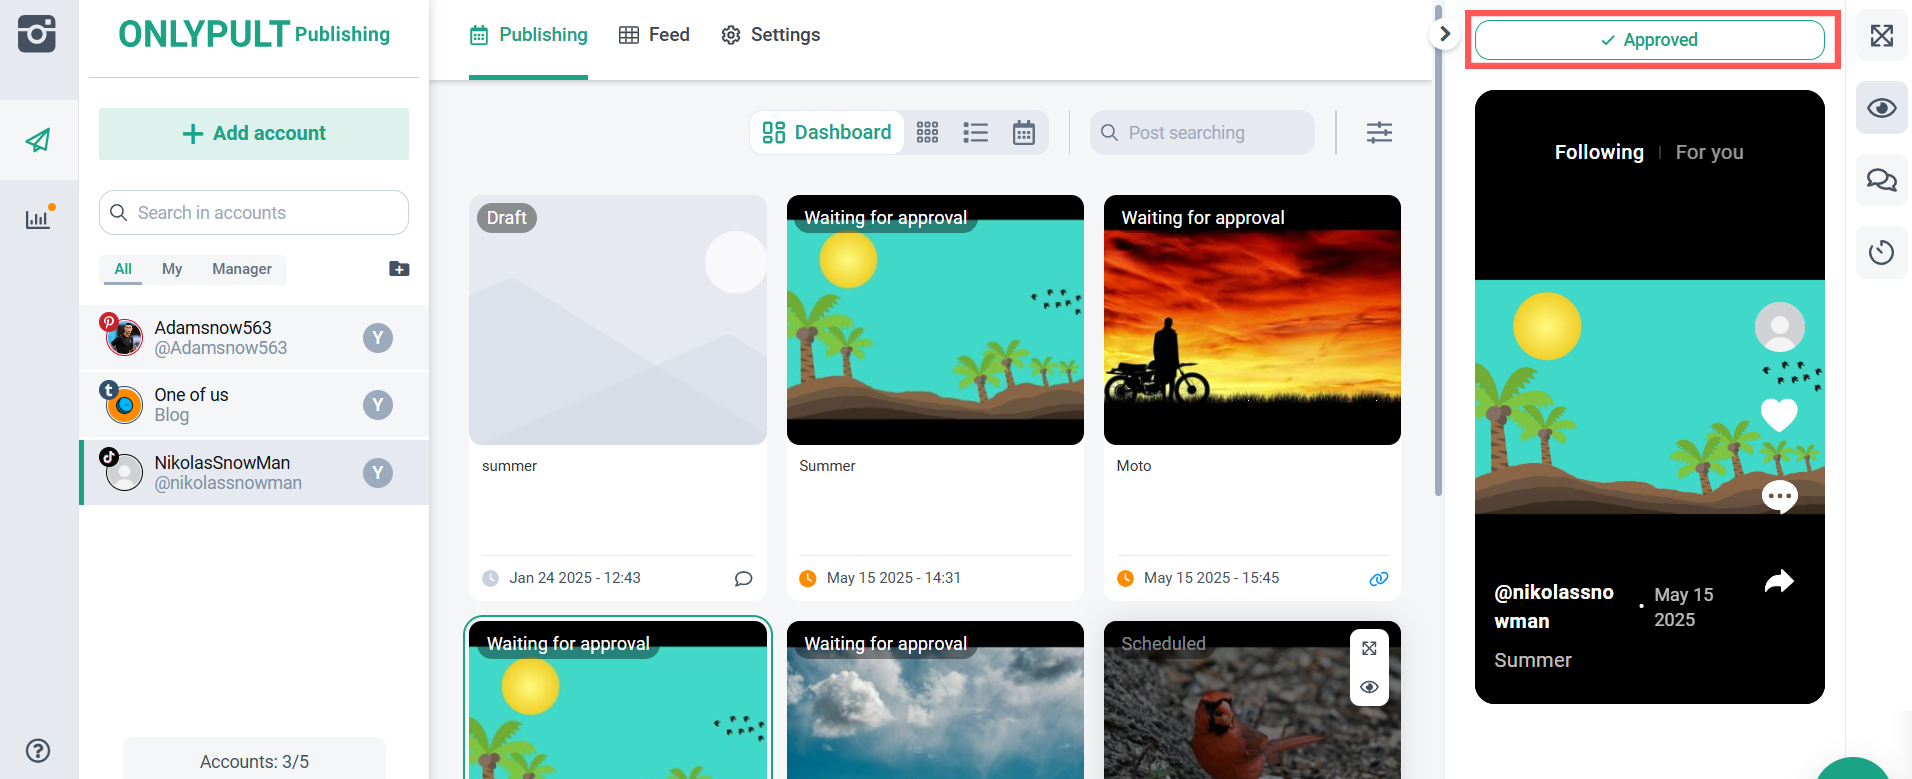Switch to the Feed tab

point(654,35)
